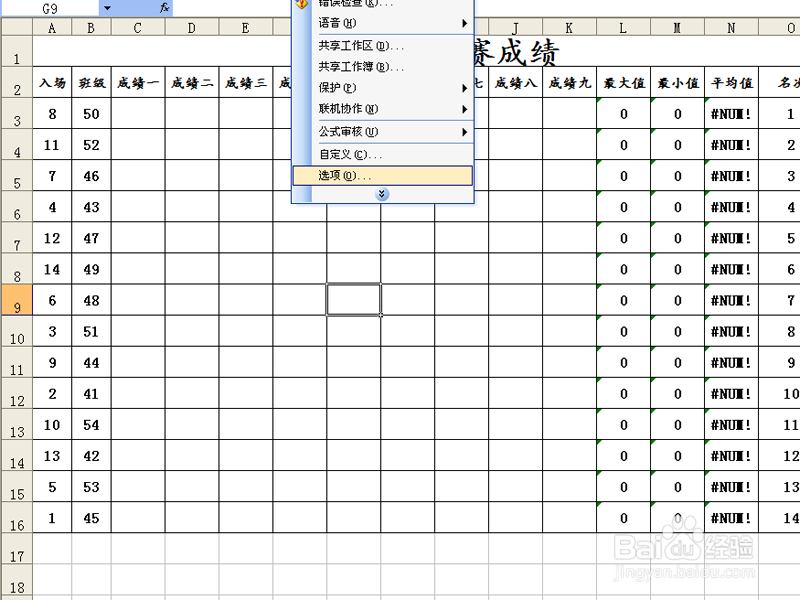Choose 自定义(C)... from the menu
This screenshot has height=600, width=800.
click(383, 154)
